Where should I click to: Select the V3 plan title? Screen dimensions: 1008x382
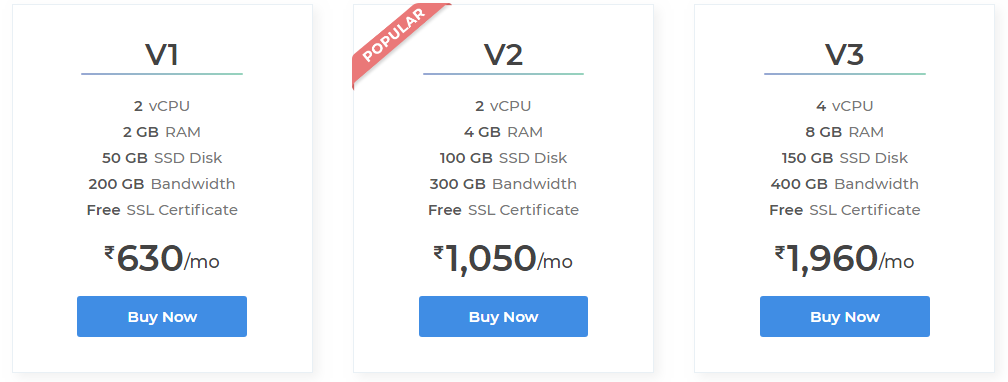[x=845, y=55]
